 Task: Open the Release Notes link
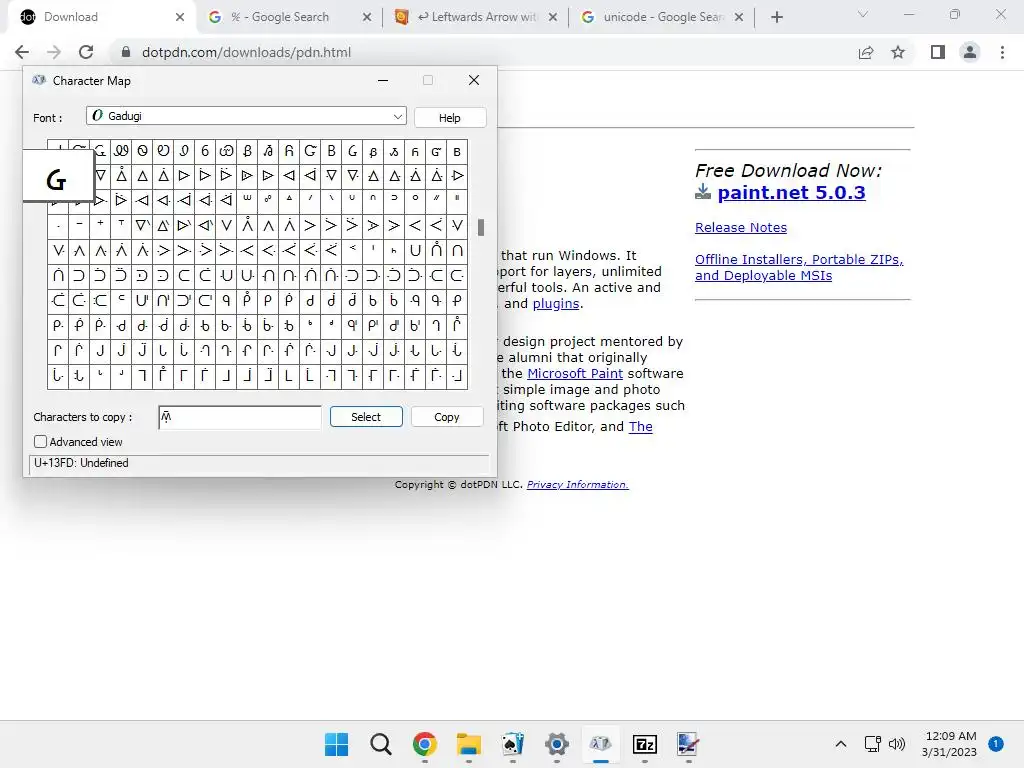pyautogui.click(x=741, y=227)
